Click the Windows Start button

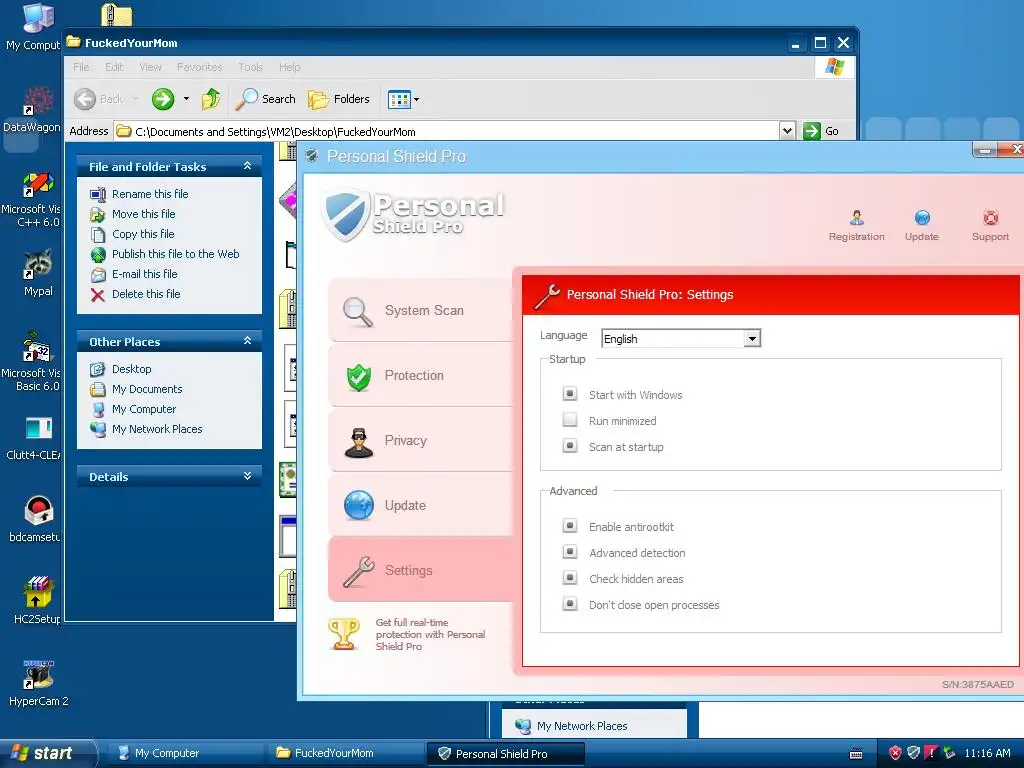pos(46,754)
